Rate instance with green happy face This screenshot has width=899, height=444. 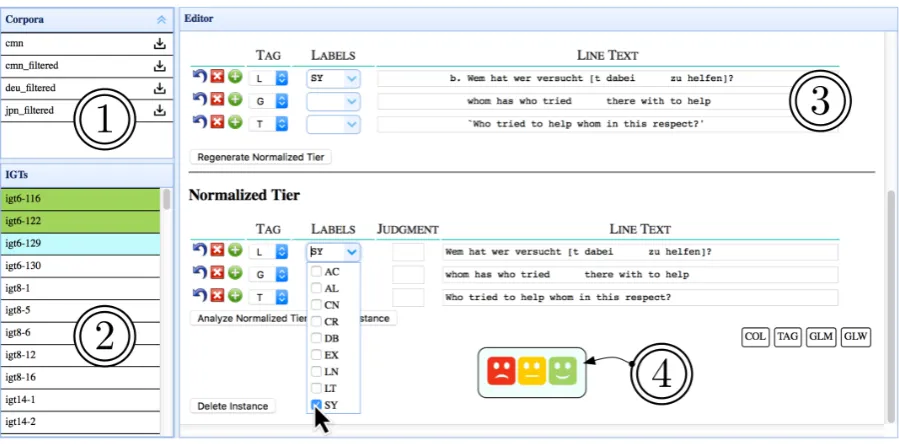point(562,371)
